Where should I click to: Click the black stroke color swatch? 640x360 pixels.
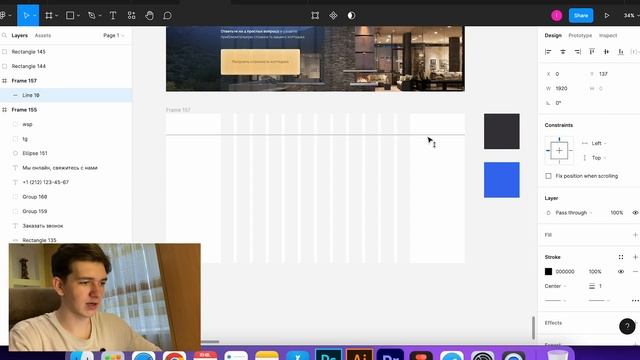tap(548, 271)
